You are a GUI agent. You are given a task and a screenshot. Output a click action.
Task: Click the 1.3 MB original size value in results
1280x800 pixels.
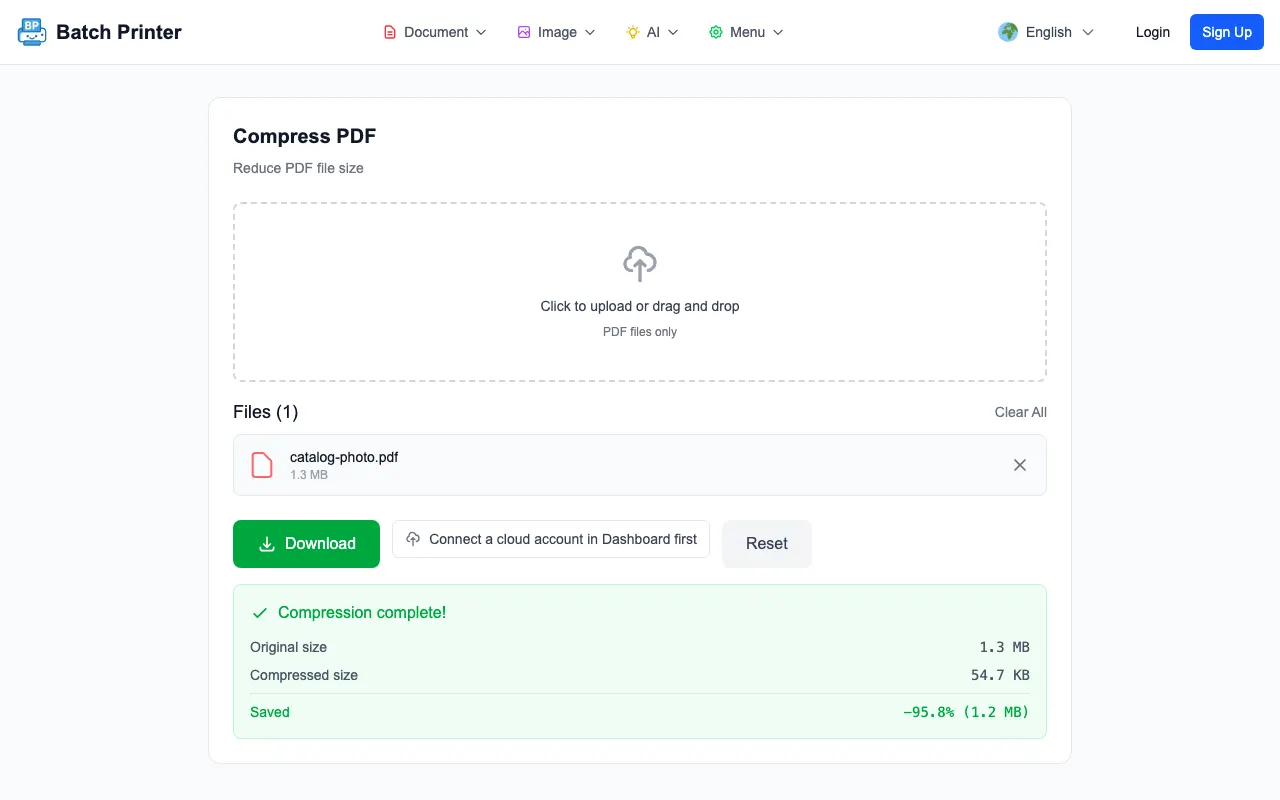click(x=1005, y=647)
